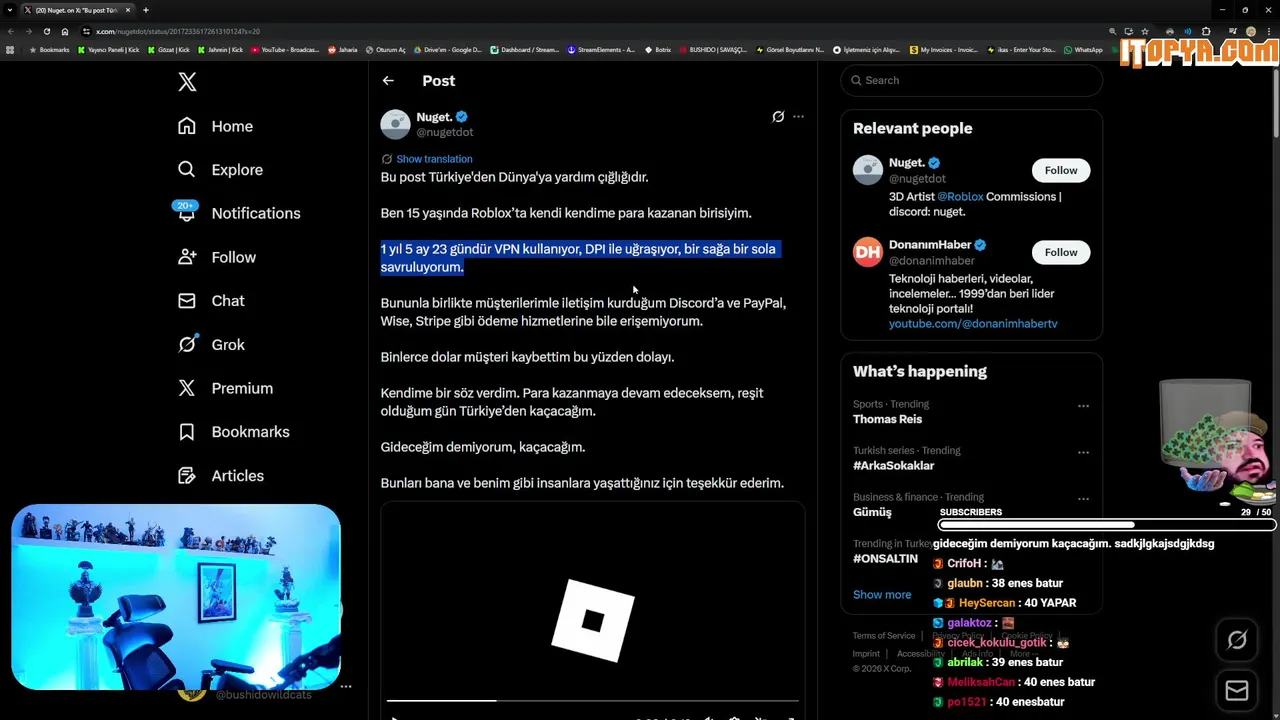
Task: Open the @Roblox mention in Nuget.'s bio
Action: pos(960,197)
